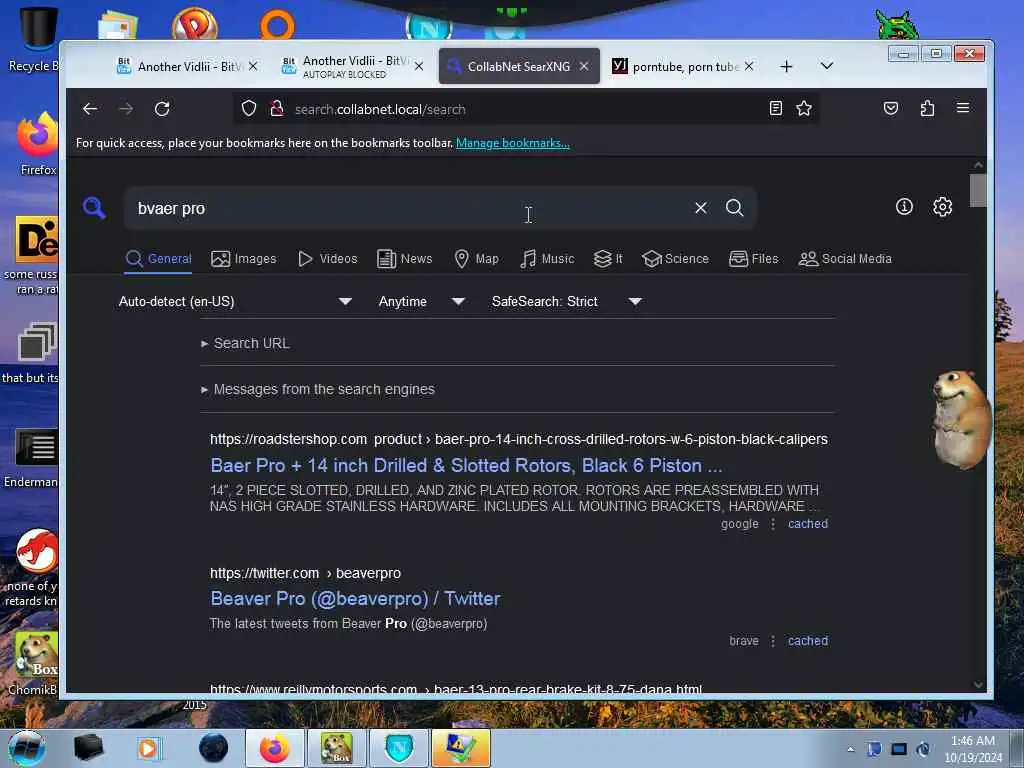This screenshot has height=768, width=1024.
Task: Select the General search category
Action: click(159, 259)
